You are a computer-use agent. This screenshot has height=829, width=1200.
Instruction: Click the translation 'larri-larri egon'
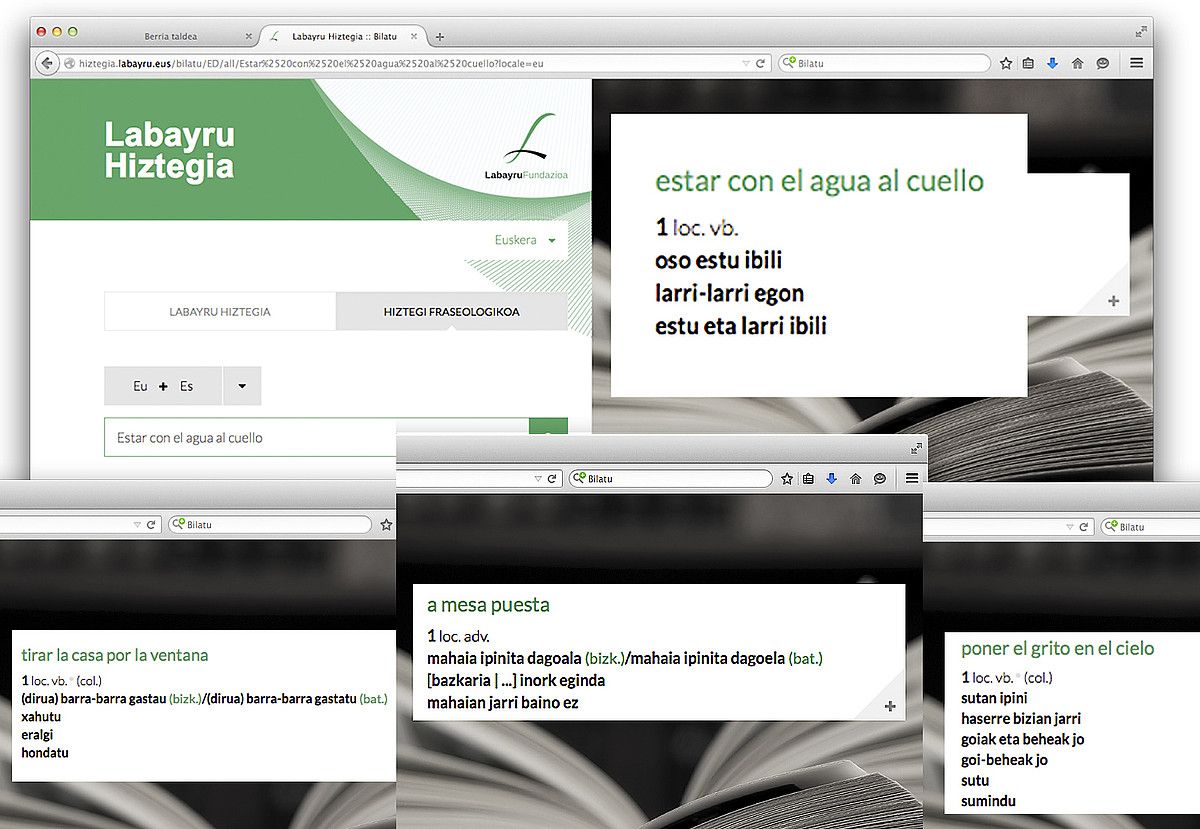coord(729,294)
